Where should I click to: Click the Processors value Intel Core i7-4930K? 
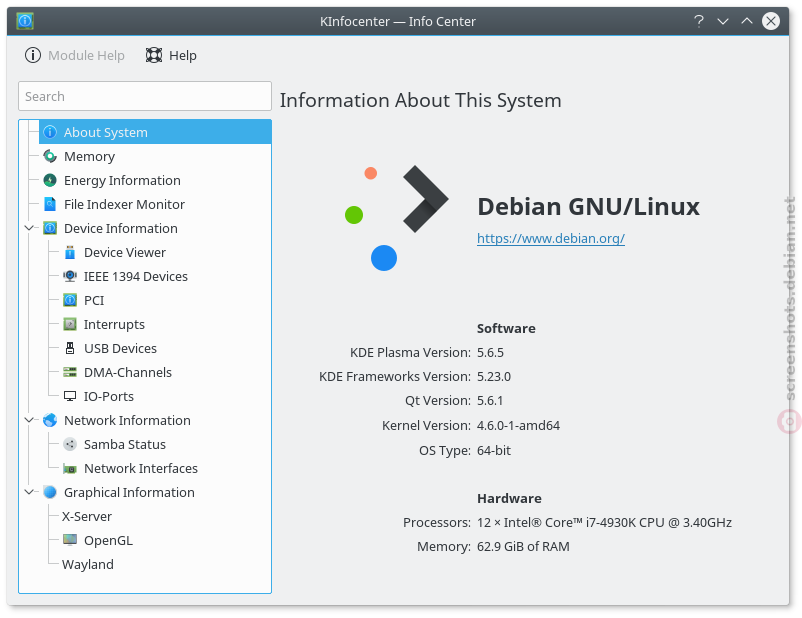[605, 522]
